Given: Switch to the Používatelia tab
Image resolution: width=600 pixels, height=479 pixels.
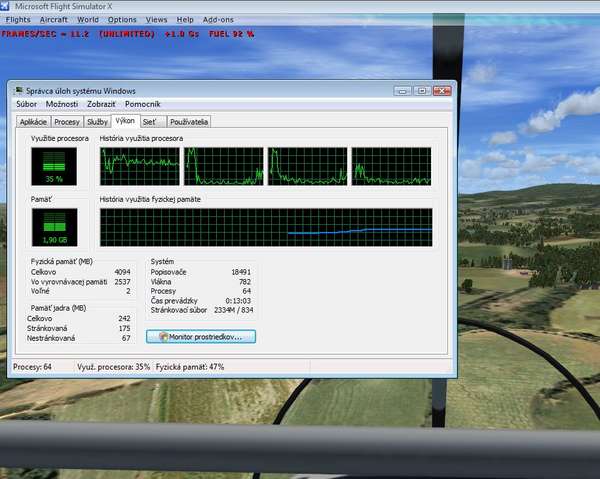Looking at the screenshot, I should 189,122.
